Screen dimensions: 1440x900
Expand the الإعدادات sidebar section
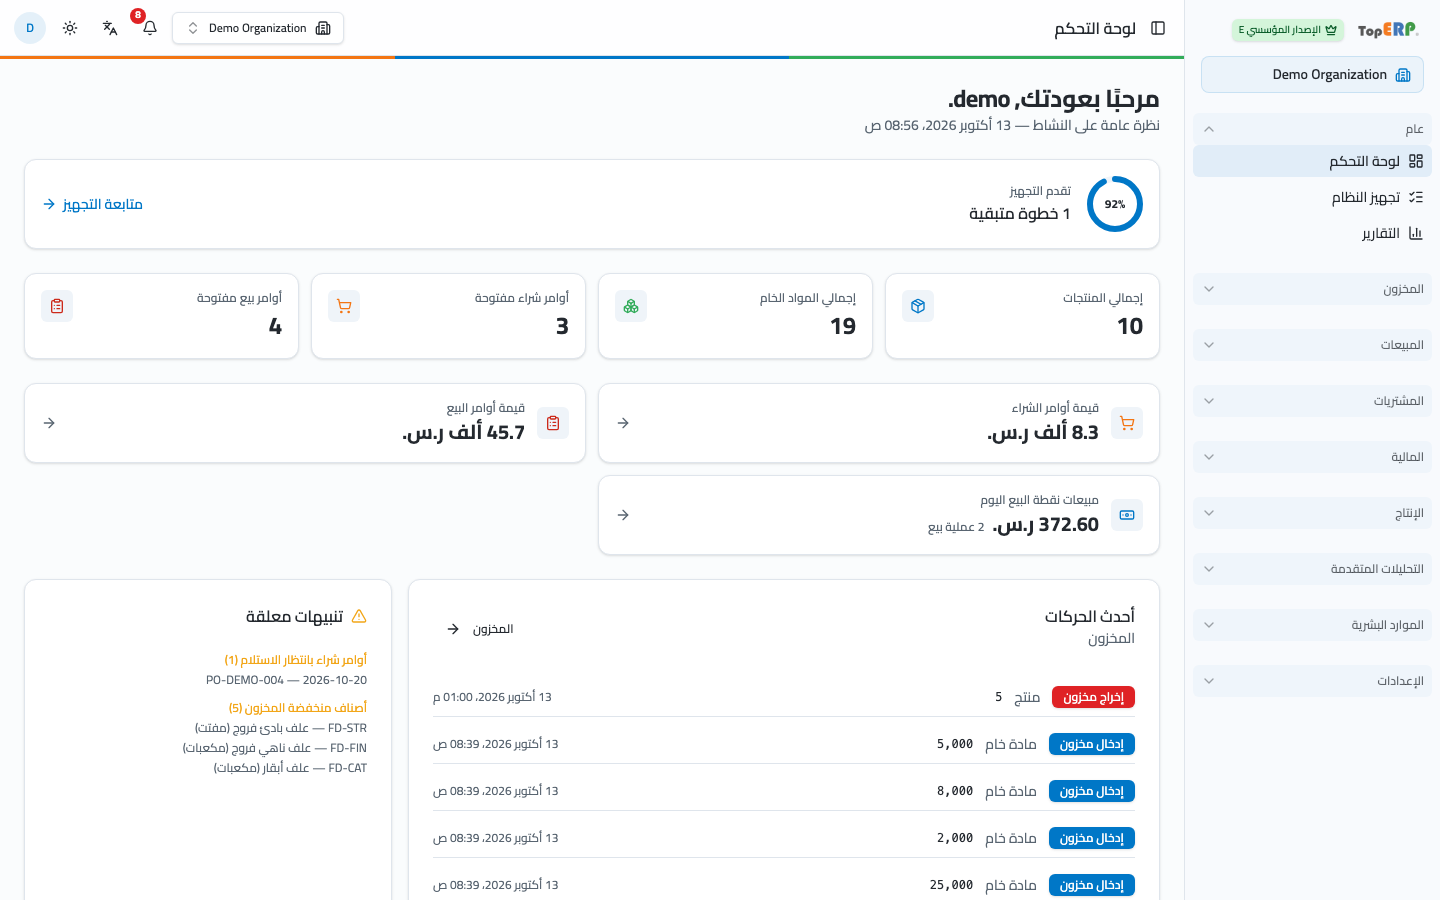(x=1312, y=681)
